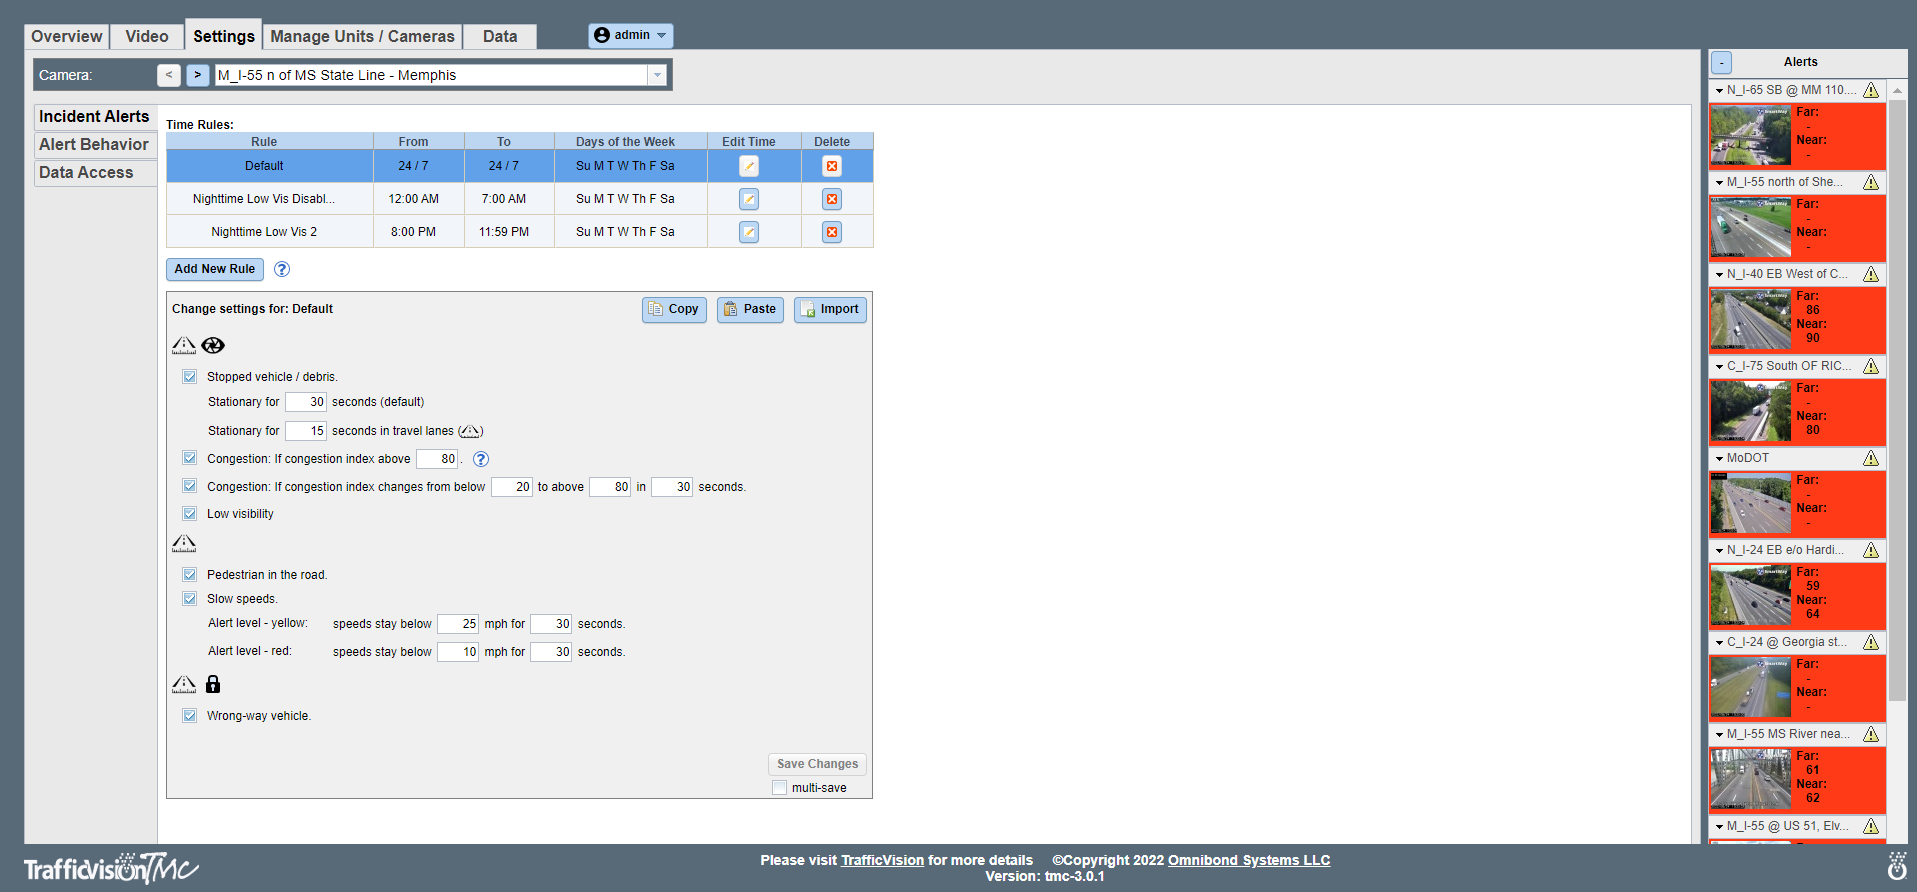Open the admin user dropdown
Image resolution: width=1917 pixels, height=892 pixels.
(631, 35)
